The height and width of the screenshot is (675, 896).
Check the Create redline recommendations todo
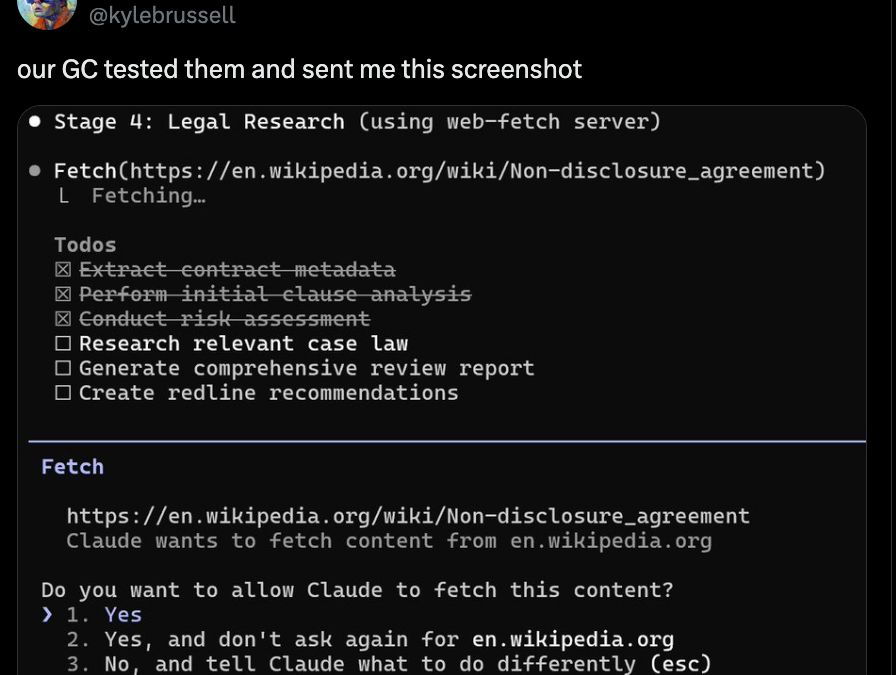click(x=62, y=392)
